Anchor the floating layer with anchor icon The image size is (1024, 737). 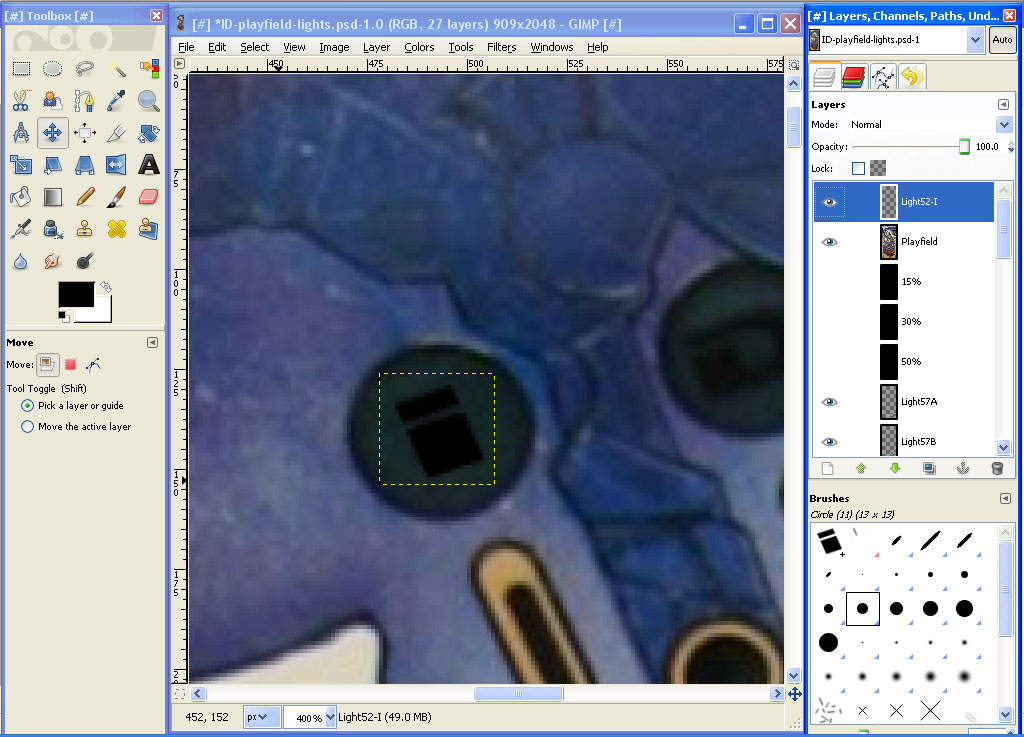coord(963,468)
